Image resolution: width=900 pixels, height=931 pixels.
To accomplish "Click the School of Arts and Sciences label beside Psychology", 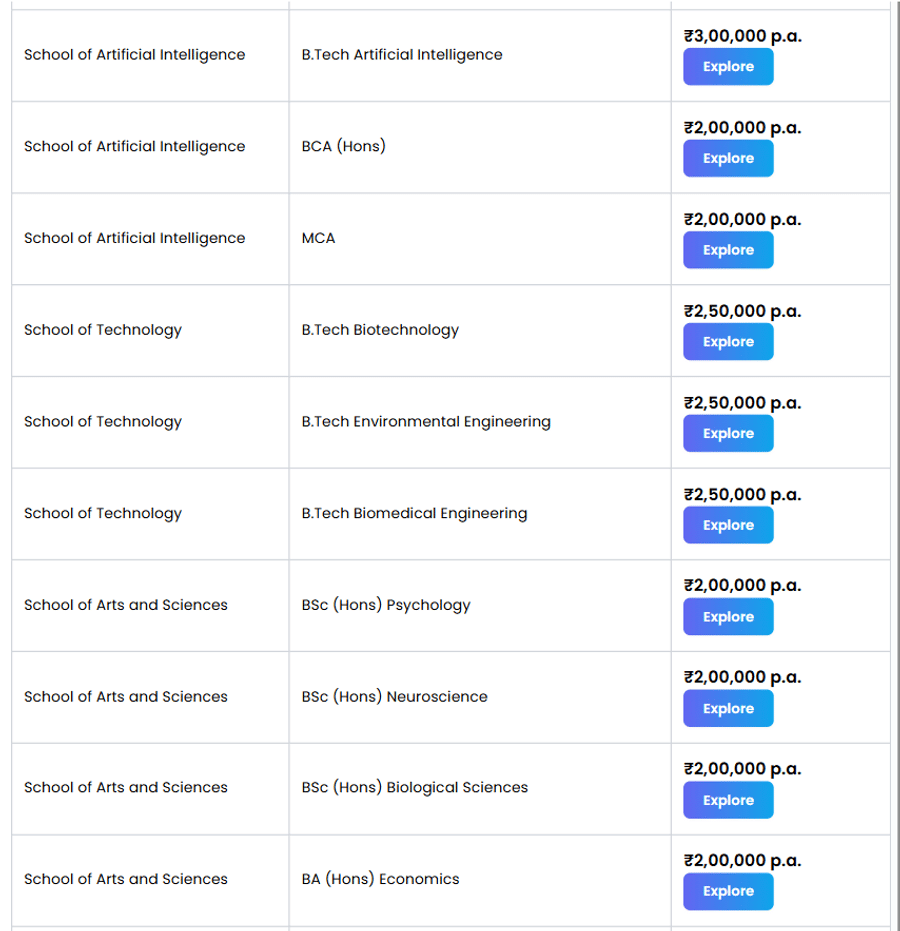I will pyautogui.click(x=125, y=604).
